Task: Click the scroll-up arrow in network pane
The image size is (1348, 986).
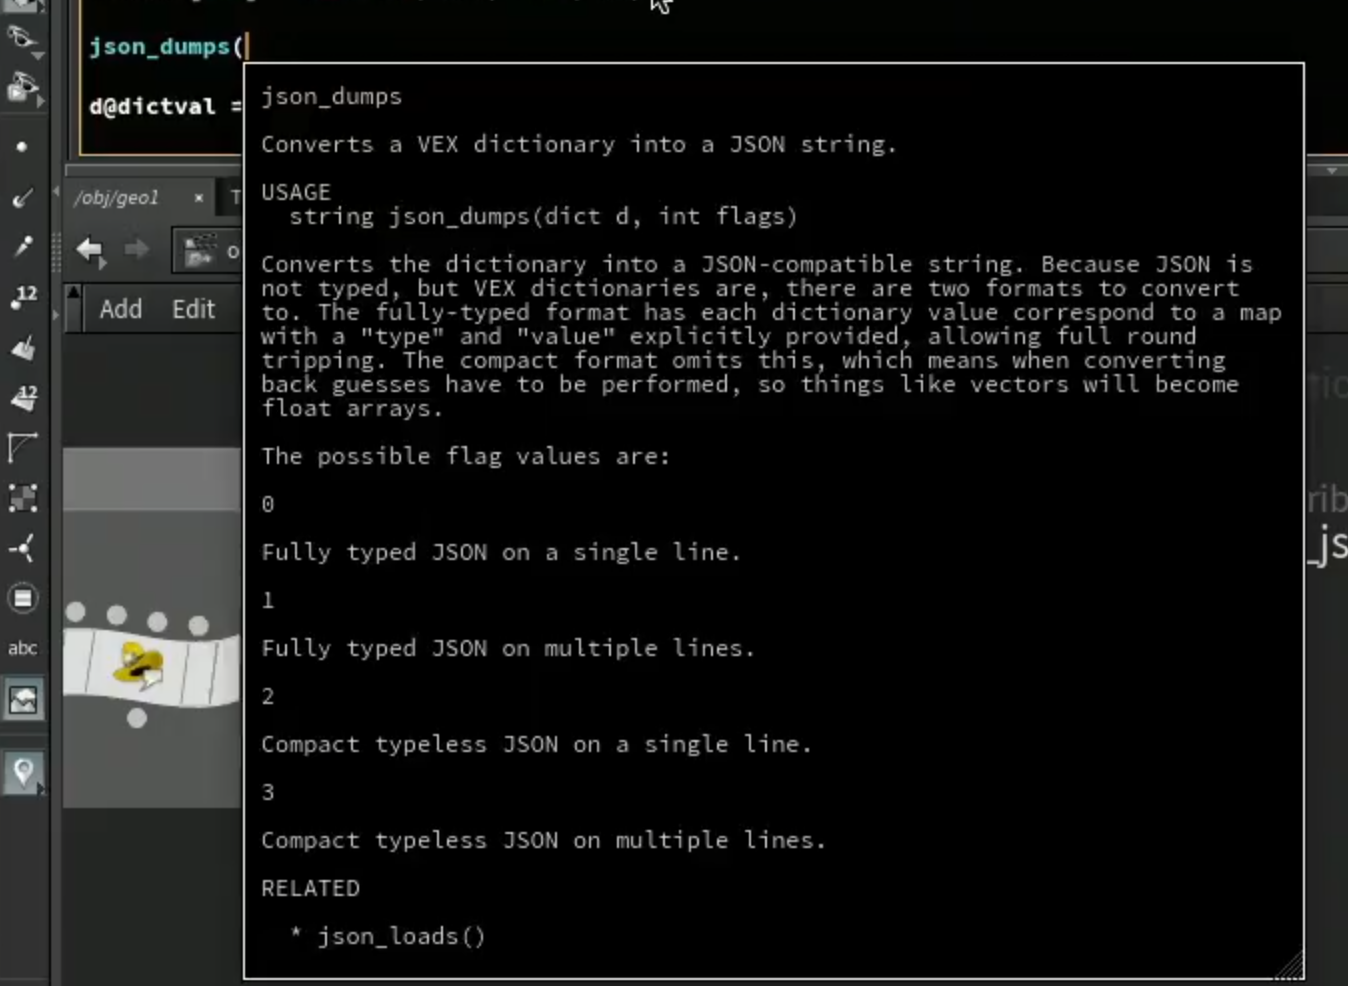Action: click(73, 292)
